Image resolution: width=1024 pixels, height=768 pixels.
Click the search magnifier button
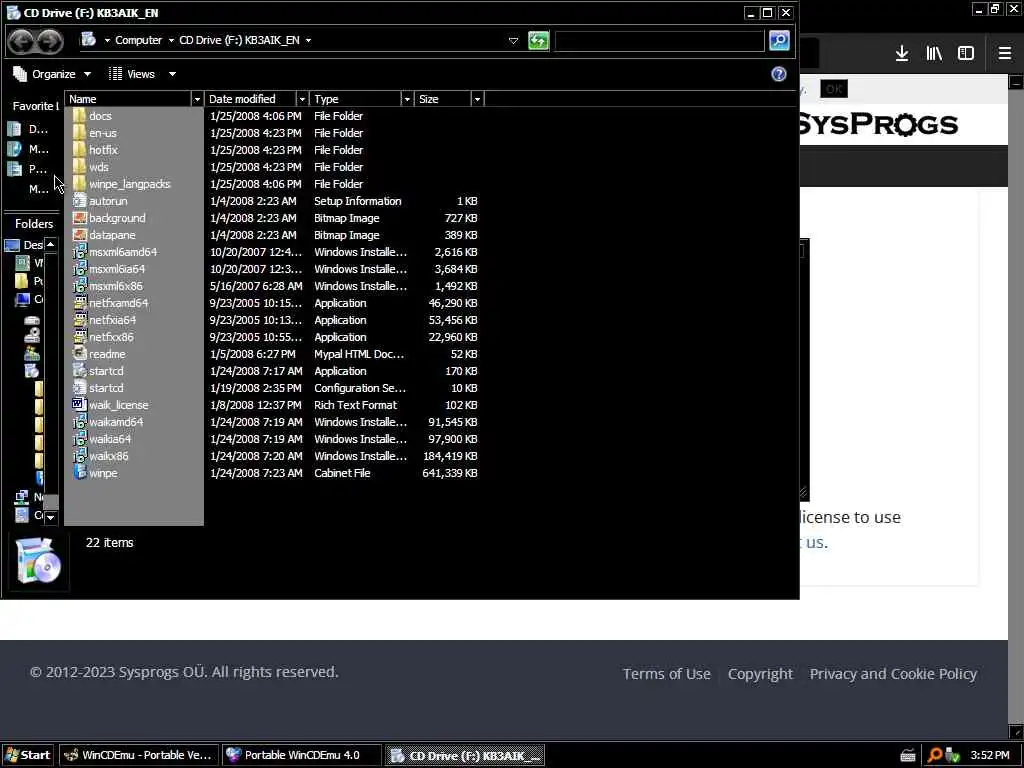779,40
